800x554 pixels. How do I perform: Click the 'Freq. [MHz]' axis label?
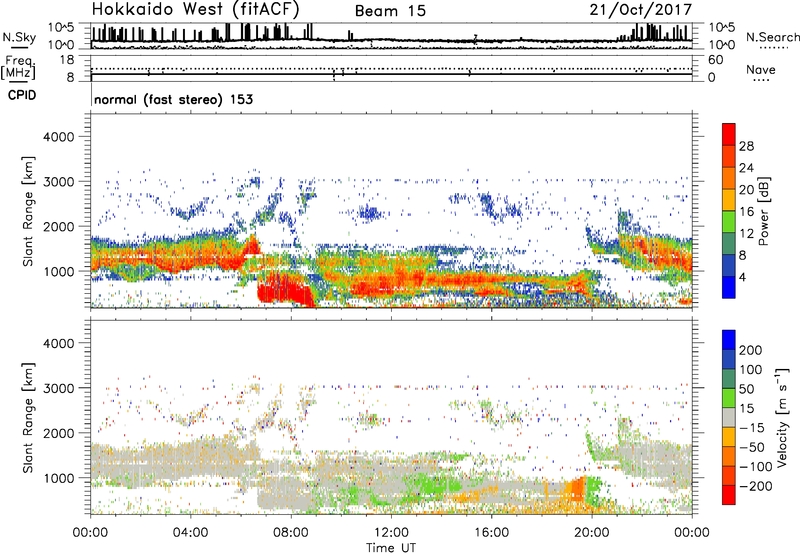(19, 68)
